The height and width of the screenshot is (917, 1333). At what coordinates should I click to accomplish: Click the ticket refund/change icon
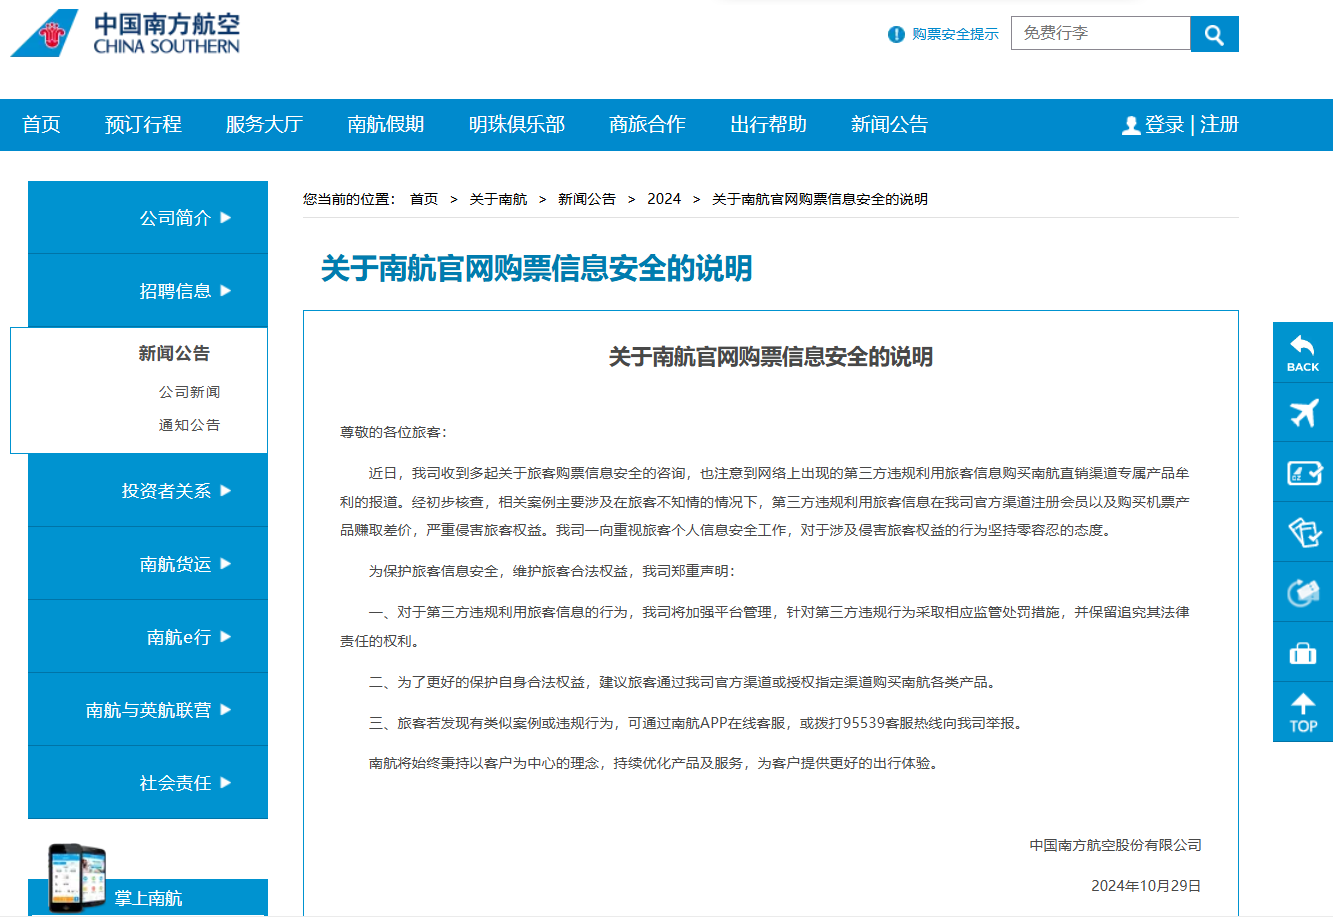pos(1302,592)
